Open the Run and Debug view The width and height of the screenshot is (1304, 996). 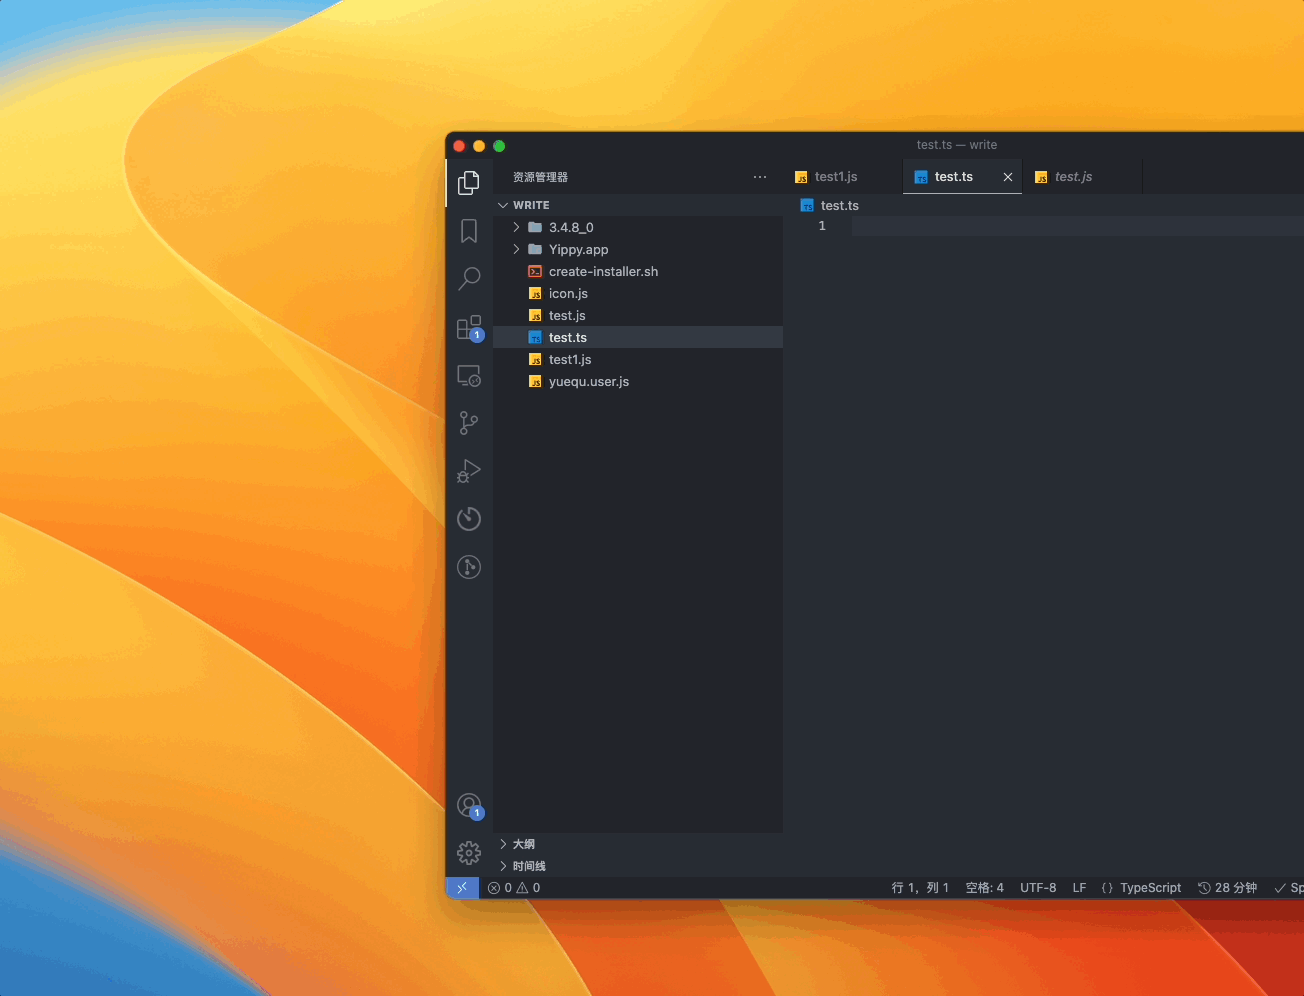point(469,471)
